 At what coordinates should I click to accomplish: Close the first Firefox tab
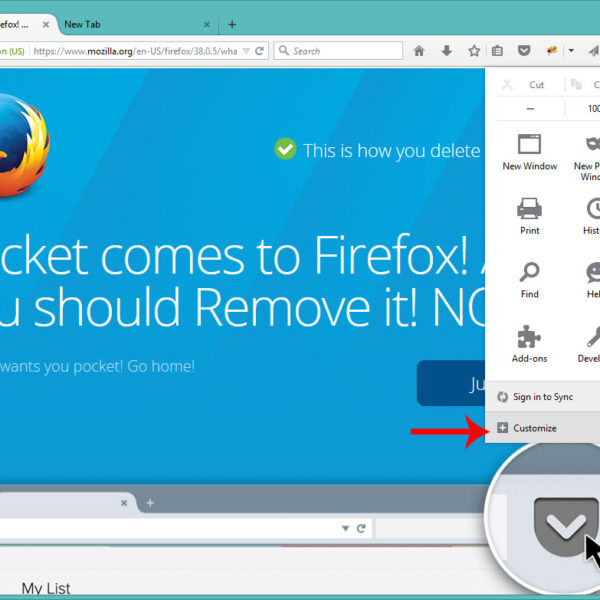pyautogui.click(x=46, y=24)
